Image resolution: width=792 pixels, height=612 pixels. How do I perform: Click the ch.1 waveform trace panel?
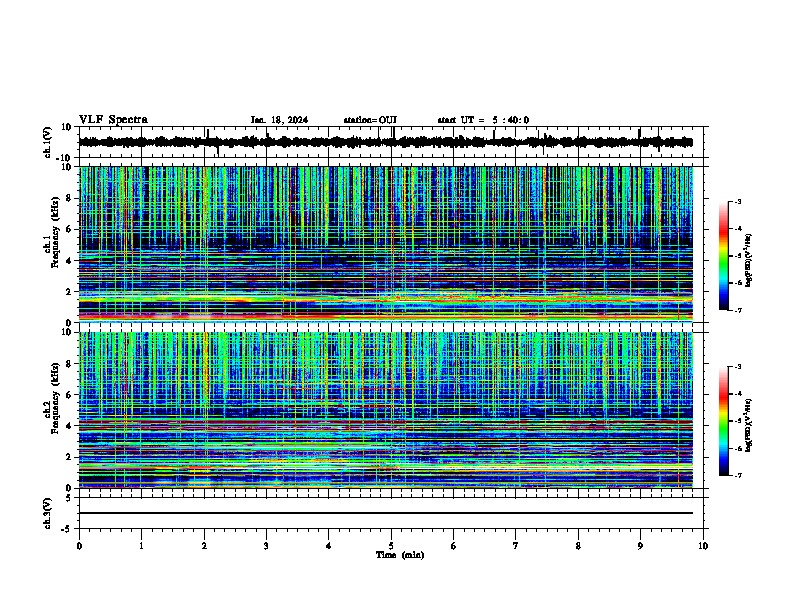[x=391, y=142]
